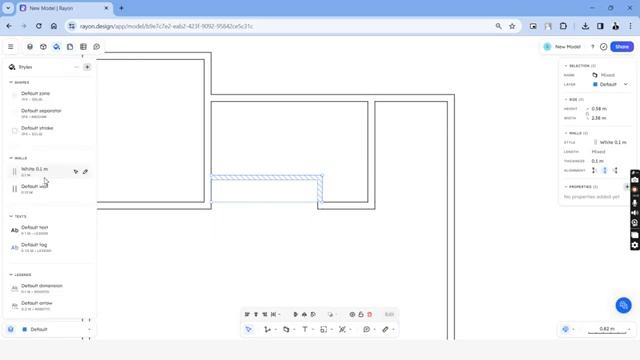Collapse the Texts section in Styles

coord(11,216)
